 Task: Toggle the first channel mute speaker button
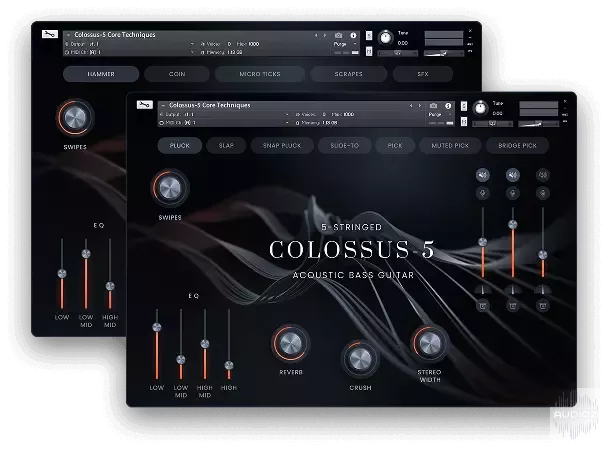click(483, 175)
